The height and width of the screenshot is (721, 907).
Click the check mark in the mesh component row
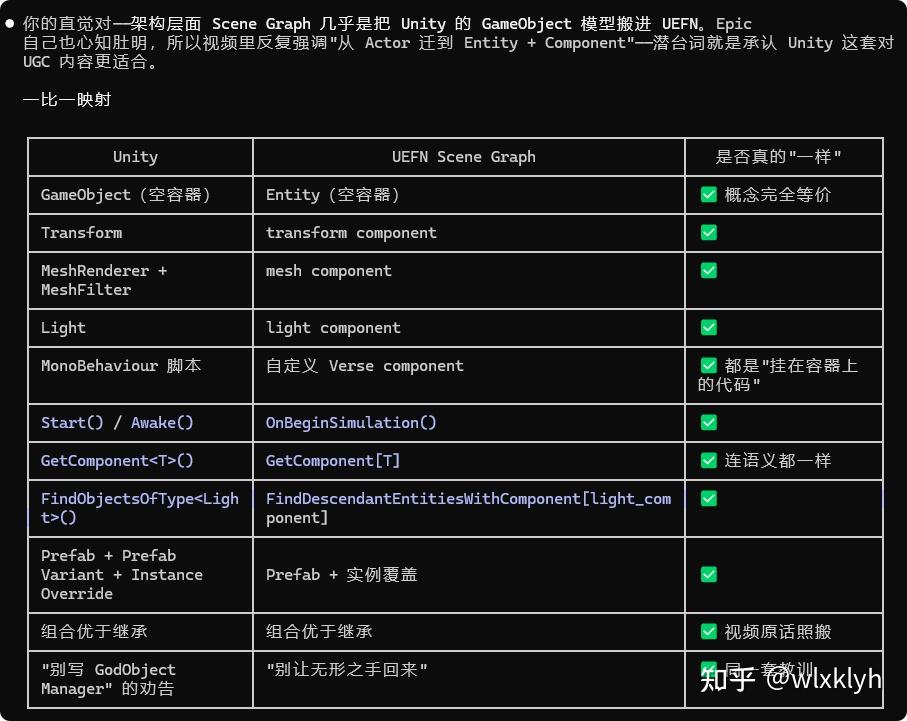709,270
